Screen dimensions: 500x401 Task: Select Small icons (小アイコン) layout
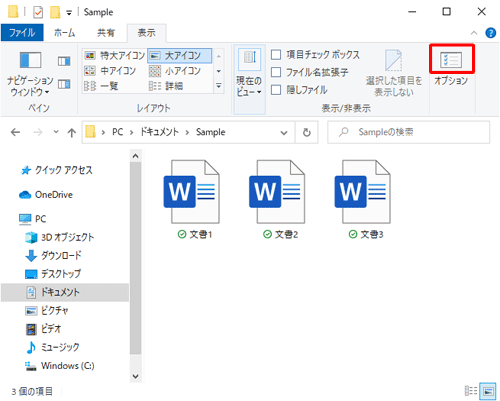[175, 71]
